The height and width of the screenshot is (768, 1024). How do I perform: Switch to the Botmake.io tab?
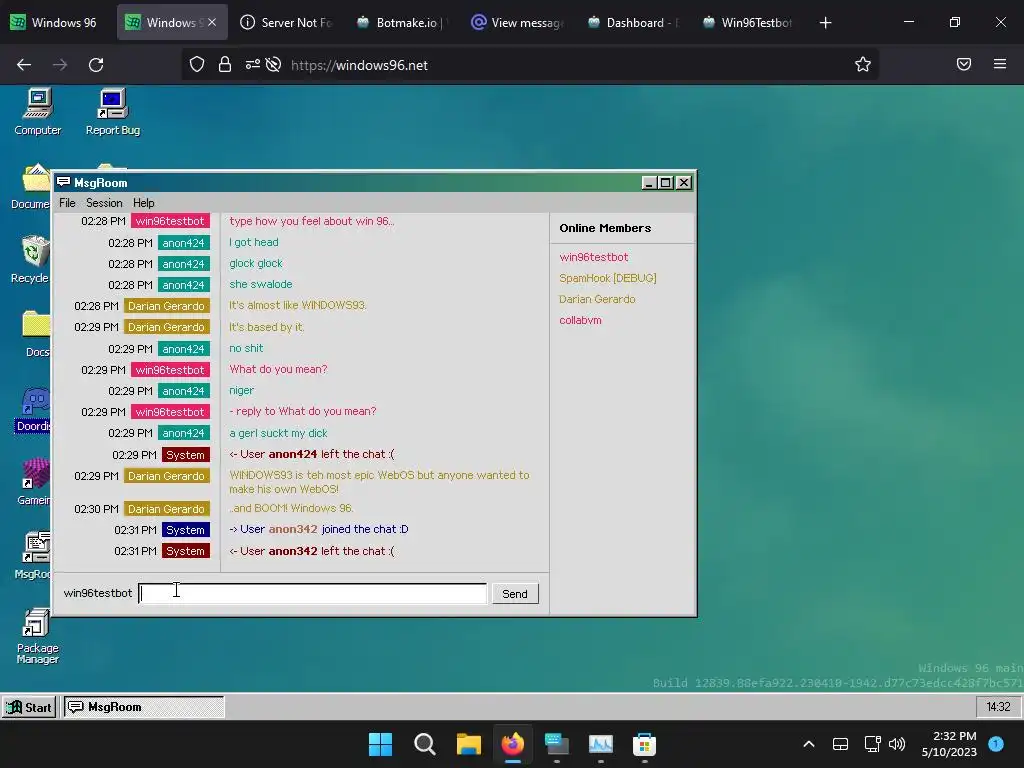[x=402, y=22]
